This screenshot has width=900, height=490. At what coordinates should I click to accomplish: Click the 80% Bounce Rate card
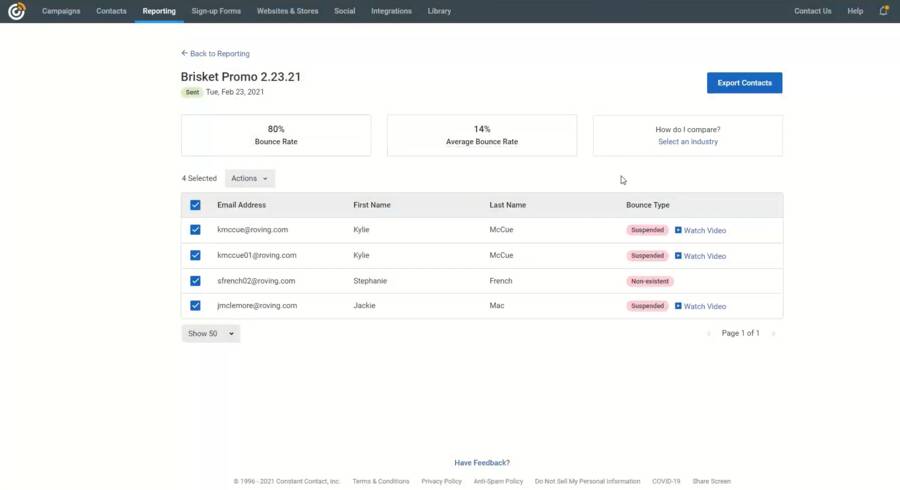[x=276, y=135]
